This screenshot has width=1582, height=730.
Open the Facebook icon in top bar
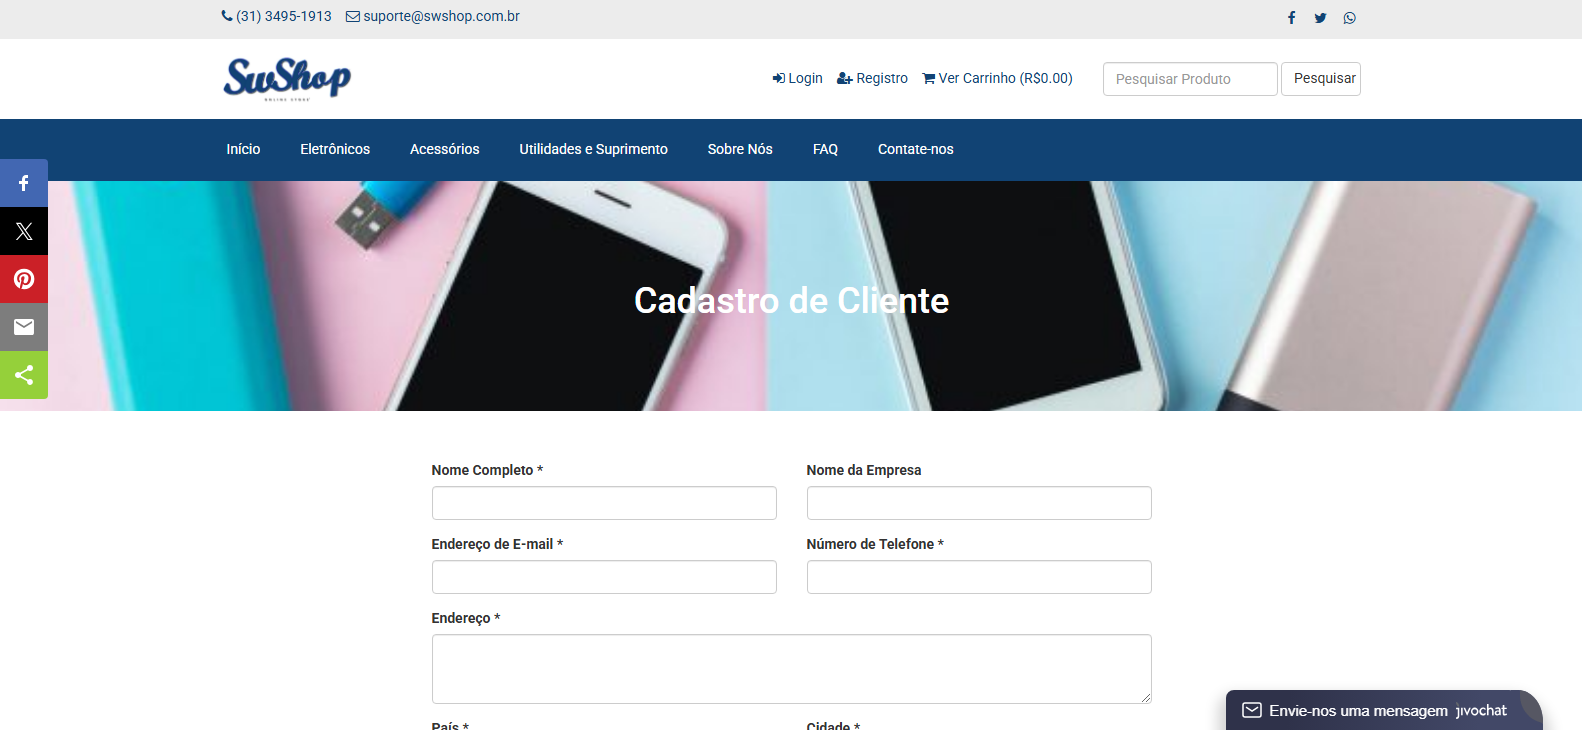1291,18
